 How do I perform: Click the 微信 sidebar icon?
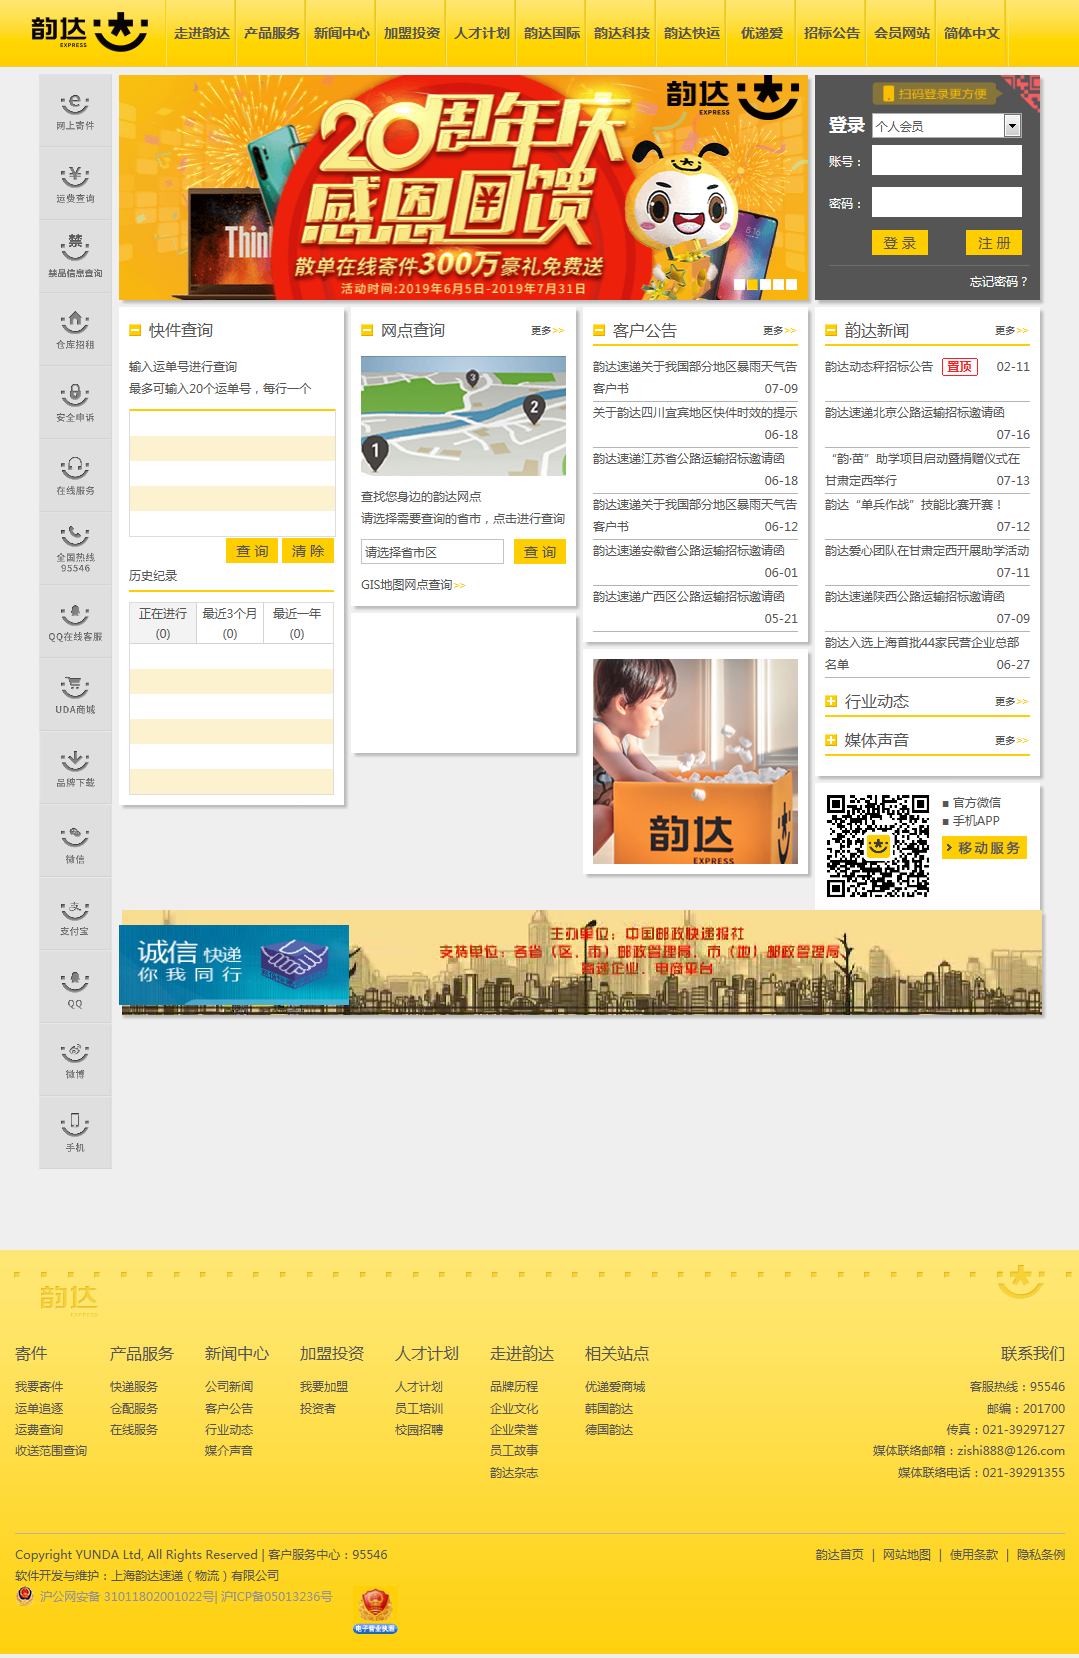tap(75, 841)
